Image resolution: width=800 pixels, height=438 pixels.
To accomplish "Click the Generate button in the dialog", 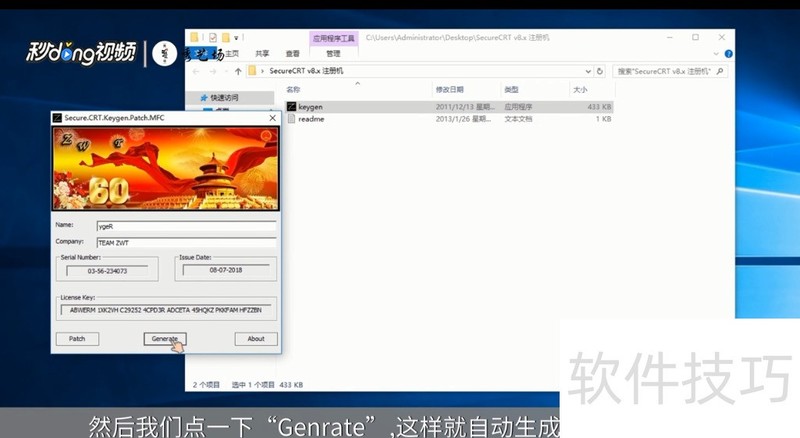I will (x=165, y=339).
